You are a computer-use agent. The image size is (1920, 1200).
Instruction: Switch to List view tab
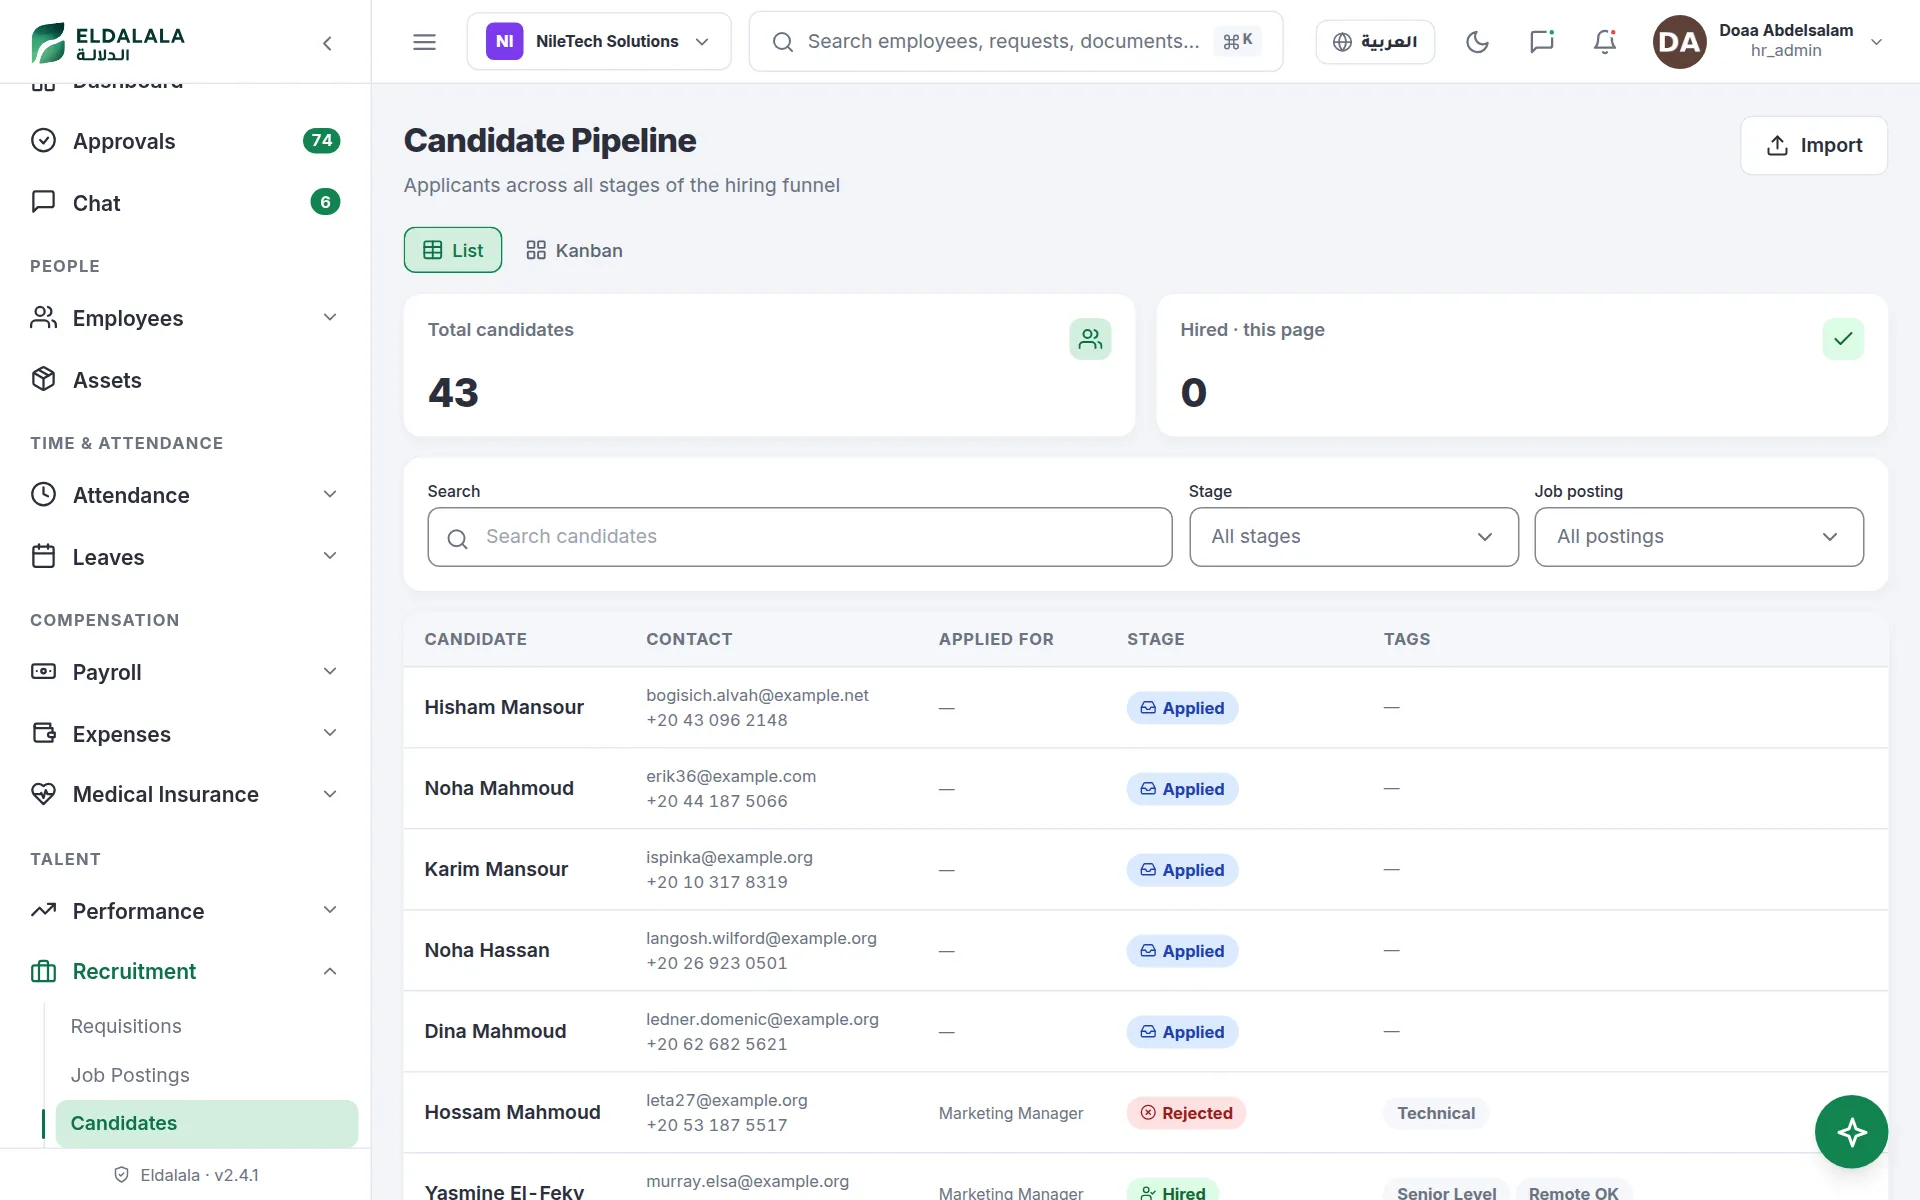(x=453, y=250)
